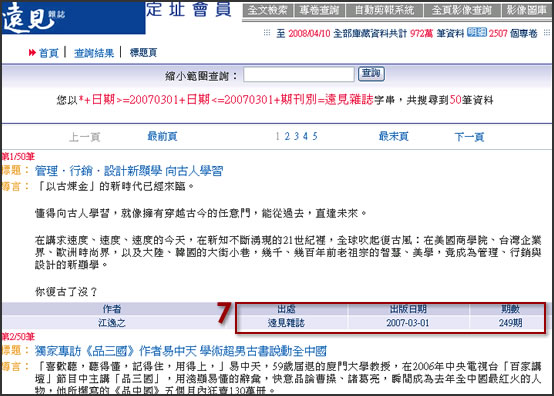This screenshot has width=554, height=396.
Task: Jump to 最末頁 of results
Action: [x=394, y=136]
